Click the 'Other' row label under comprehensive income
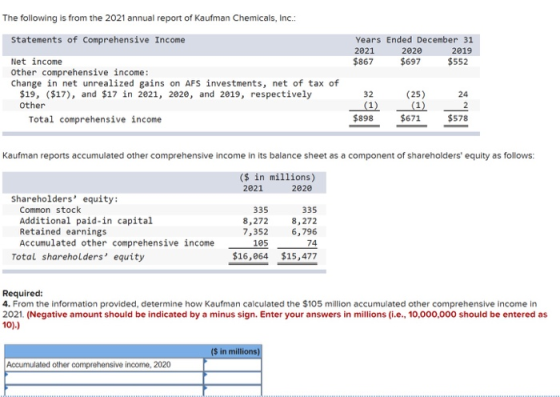The height and width of the screenshot is (397, 560). (x=32, y=106)
